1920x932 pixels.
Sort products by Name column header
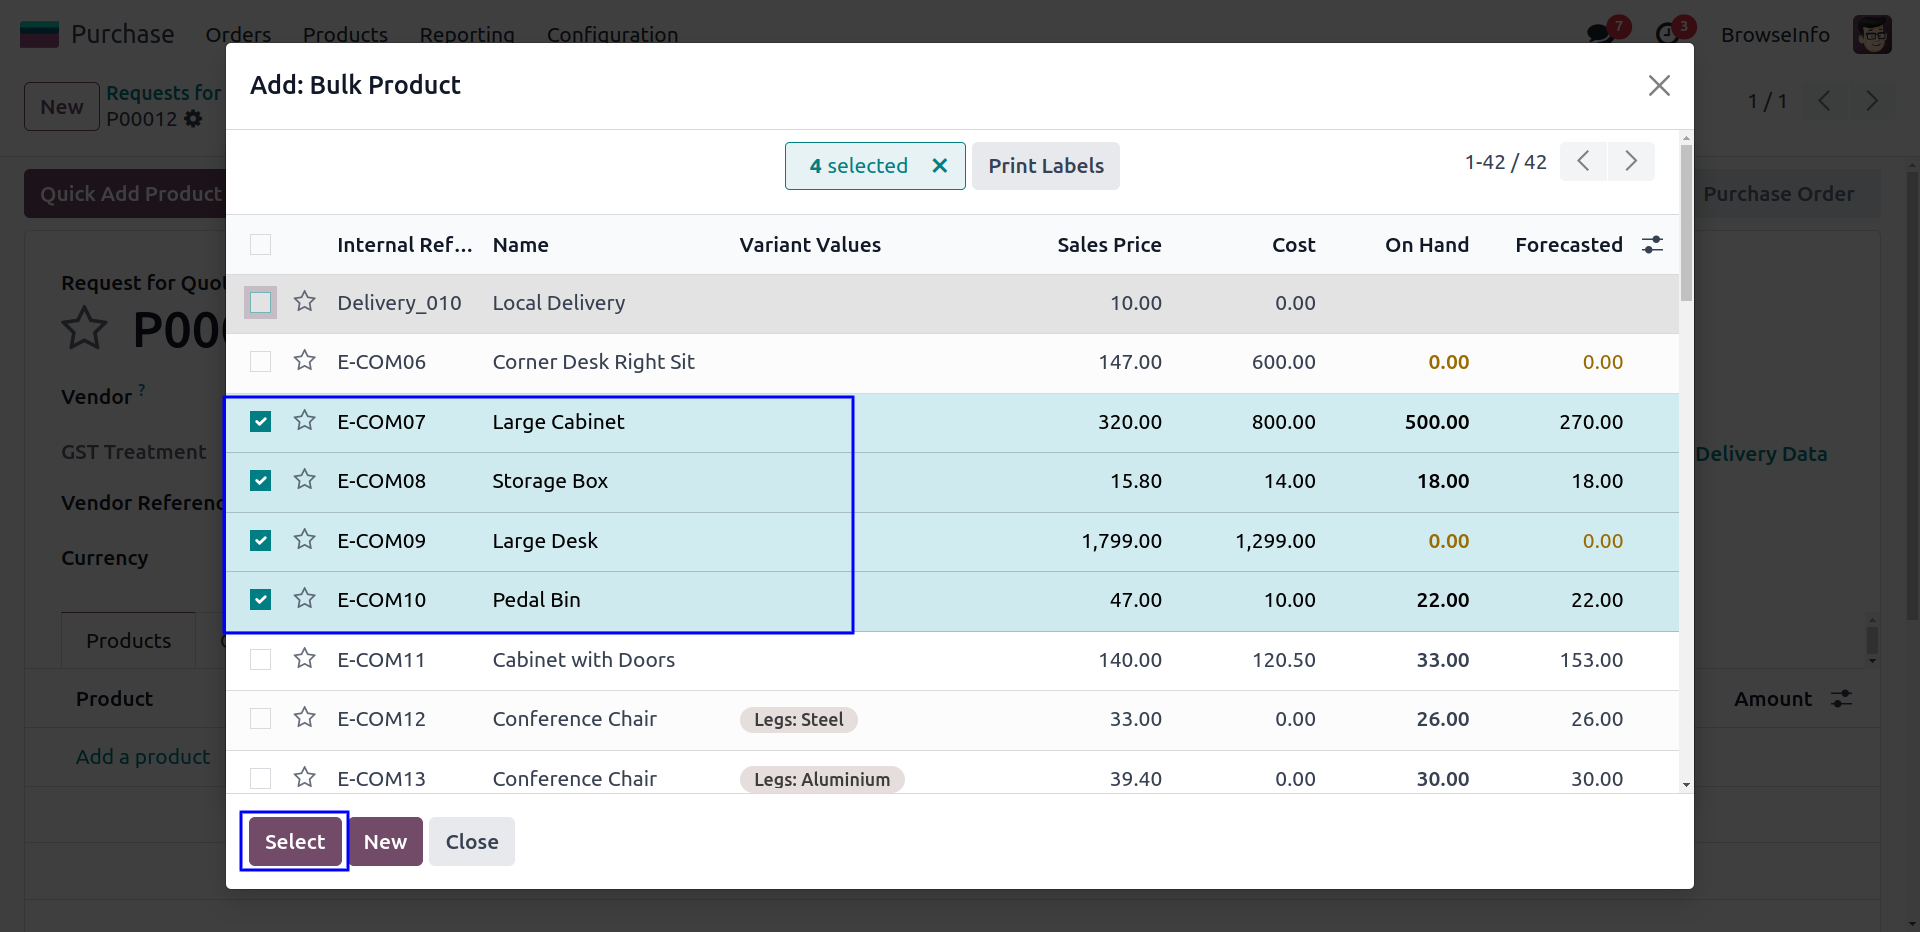click(520, 245)
